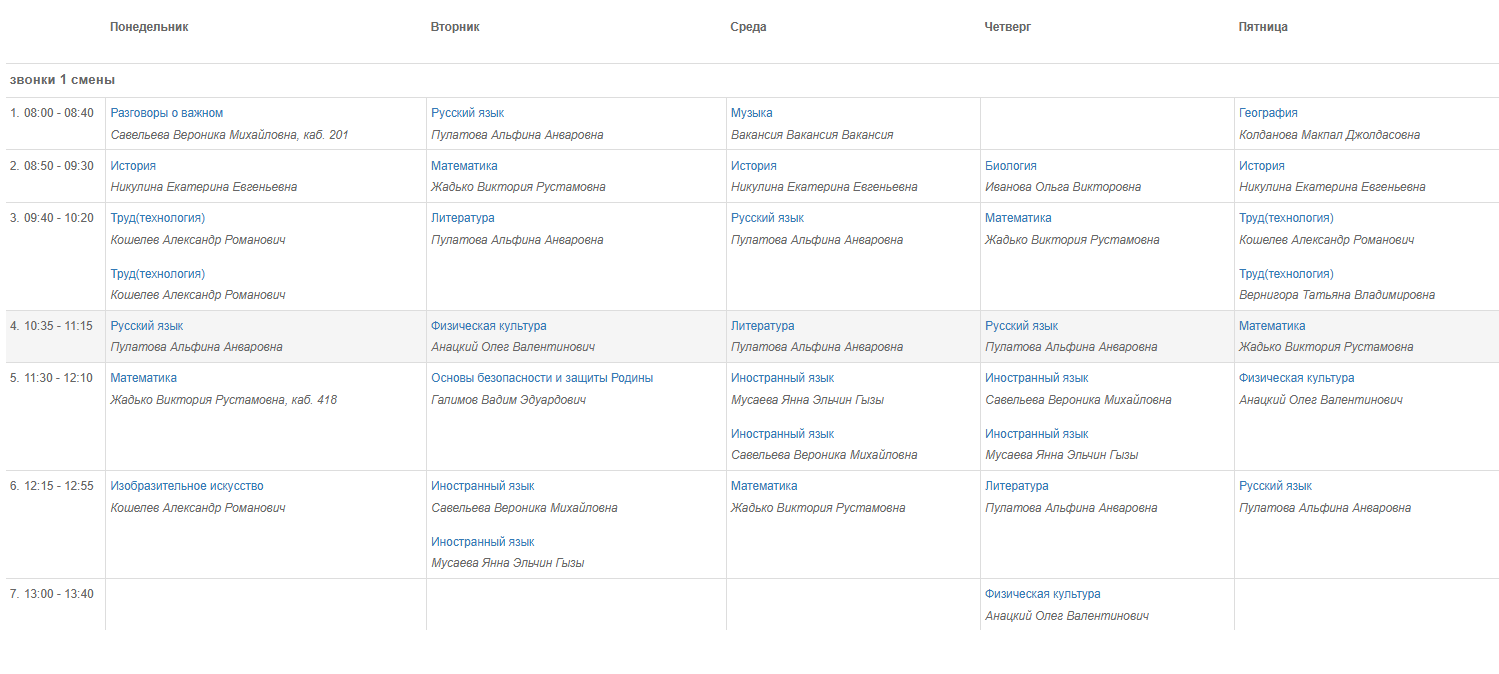Viewport: 1499px width, 674px height.
Task: Open Thursday's Физическая культура in period 7
Action: (1043, 594)
